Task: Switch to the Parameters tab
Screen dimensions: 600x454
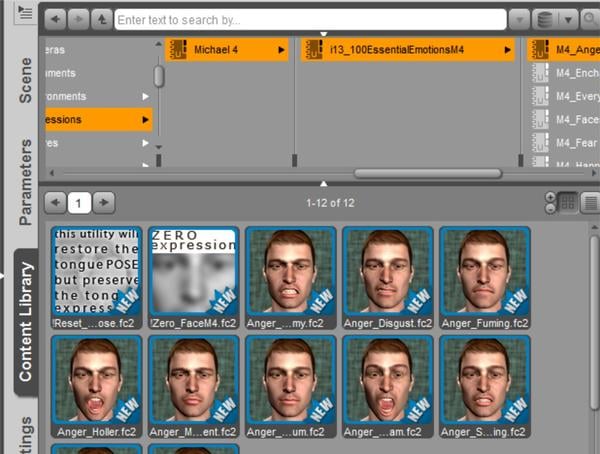Action: point(26,182)
